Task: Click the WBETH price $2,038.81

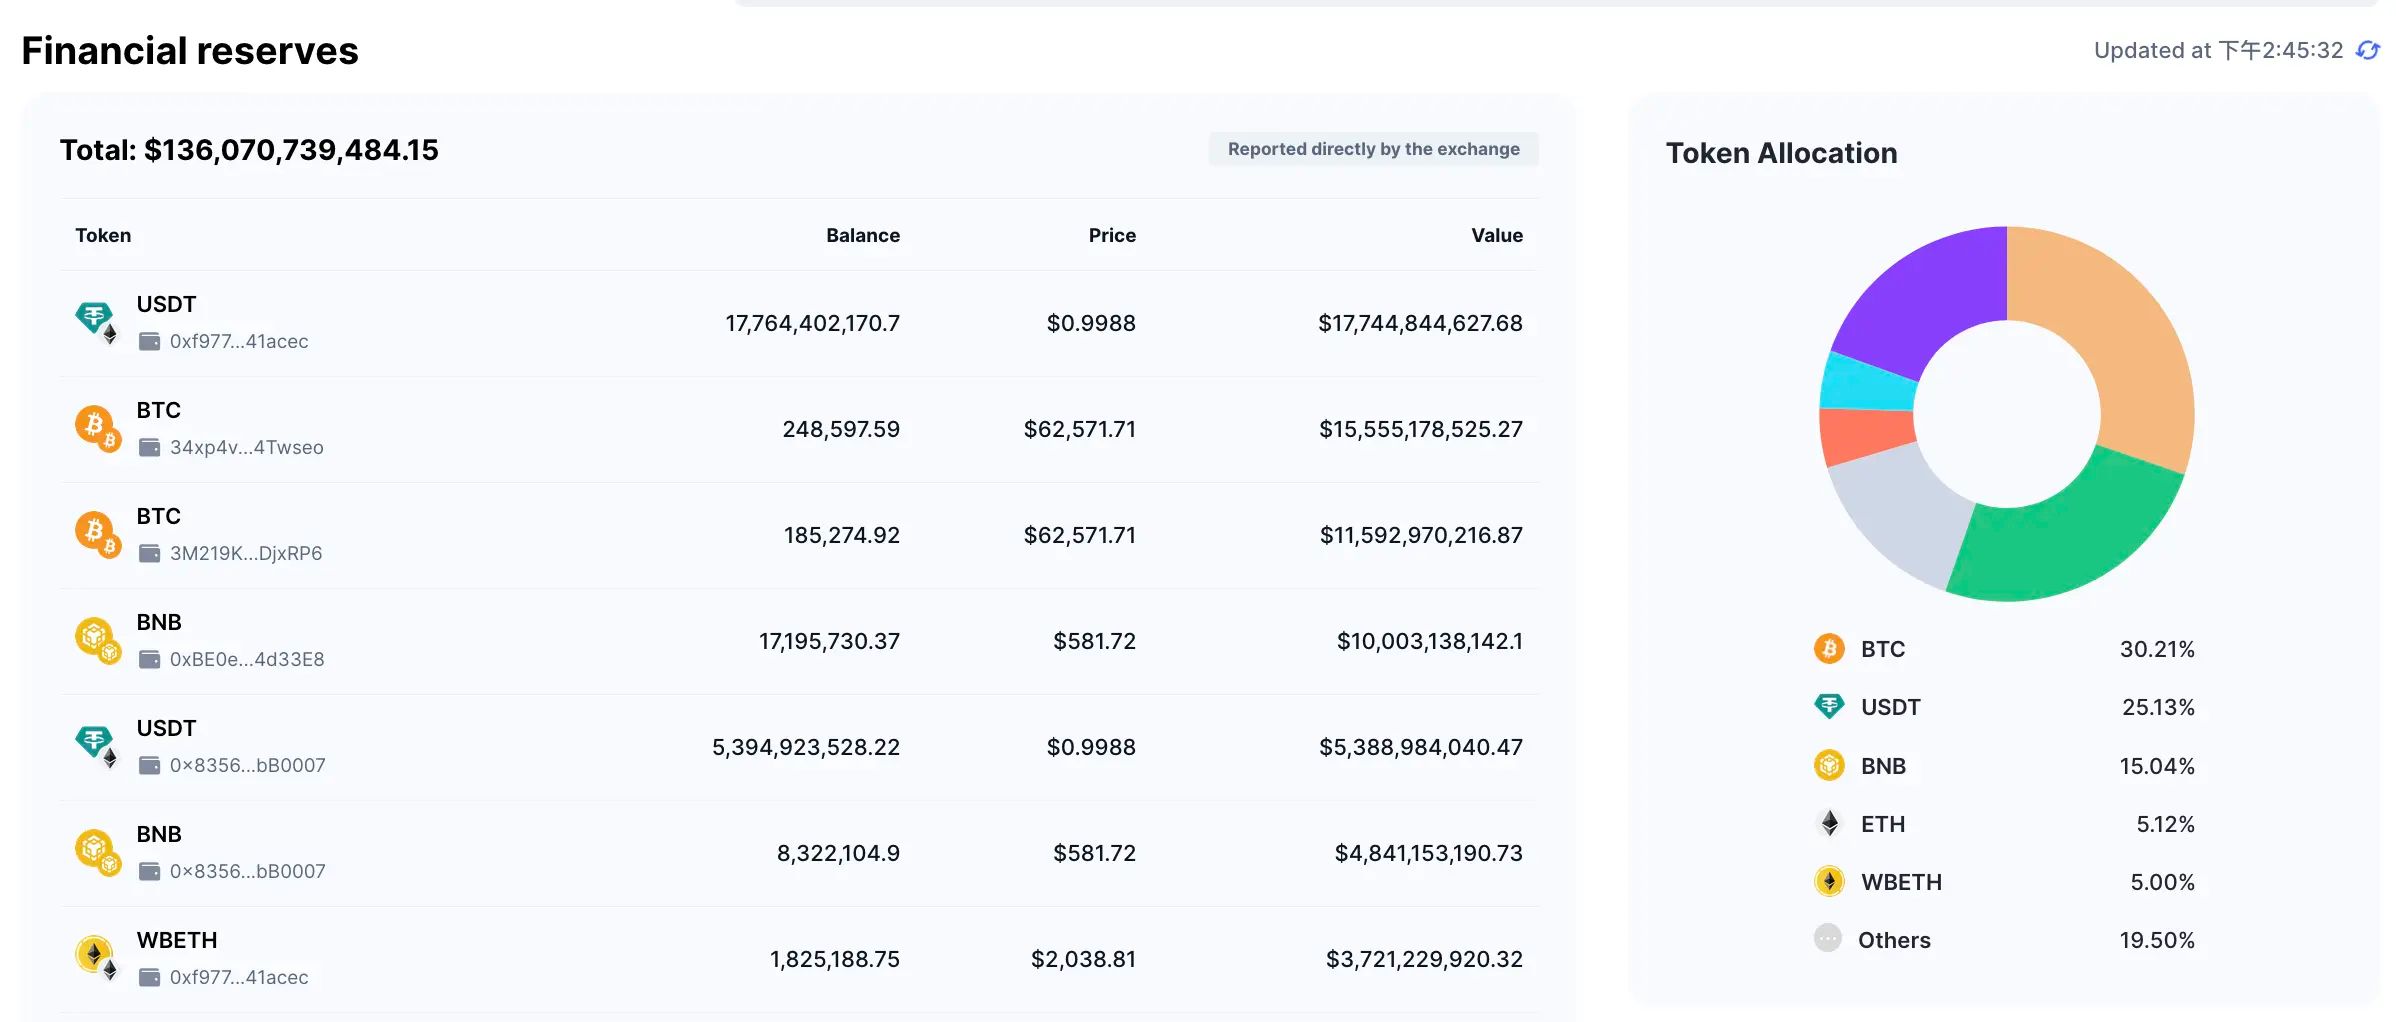Action: click(x=1084, y=959)
